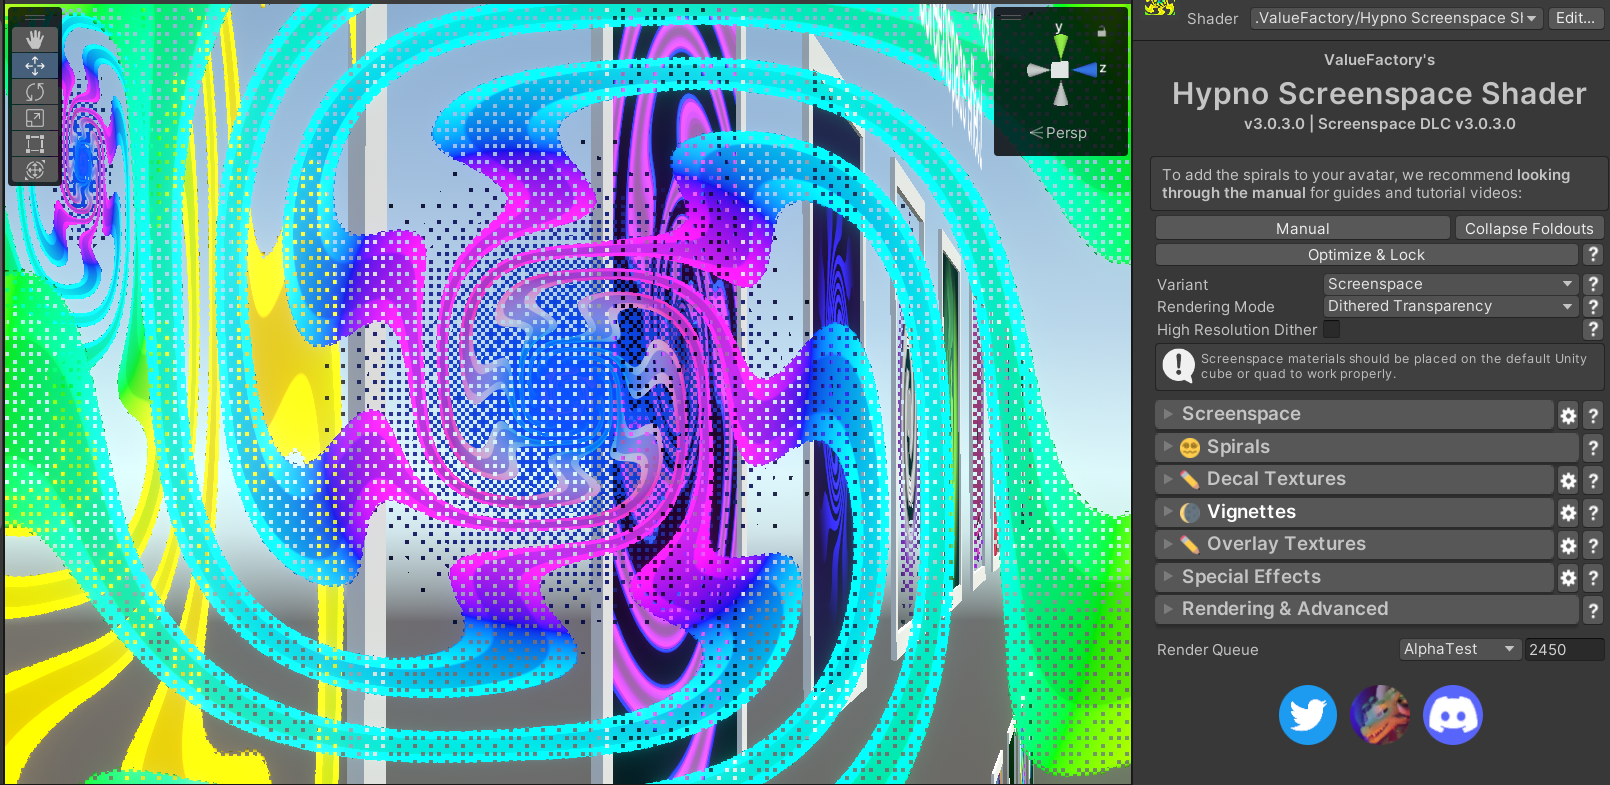This screenshot has width=1610, height=785.
Task: Select the Rect transform tool
Action: [35, 144]
